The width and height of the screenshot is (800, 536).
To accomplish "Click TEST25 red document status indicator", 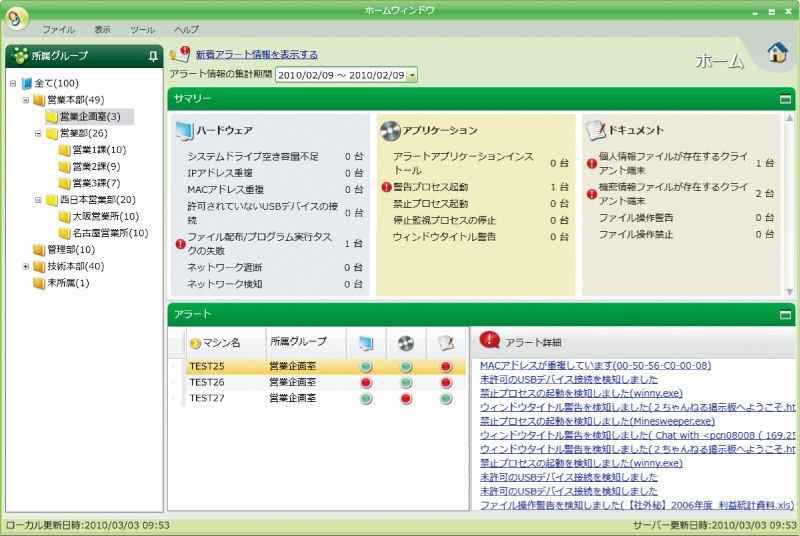I will point(446,367).
